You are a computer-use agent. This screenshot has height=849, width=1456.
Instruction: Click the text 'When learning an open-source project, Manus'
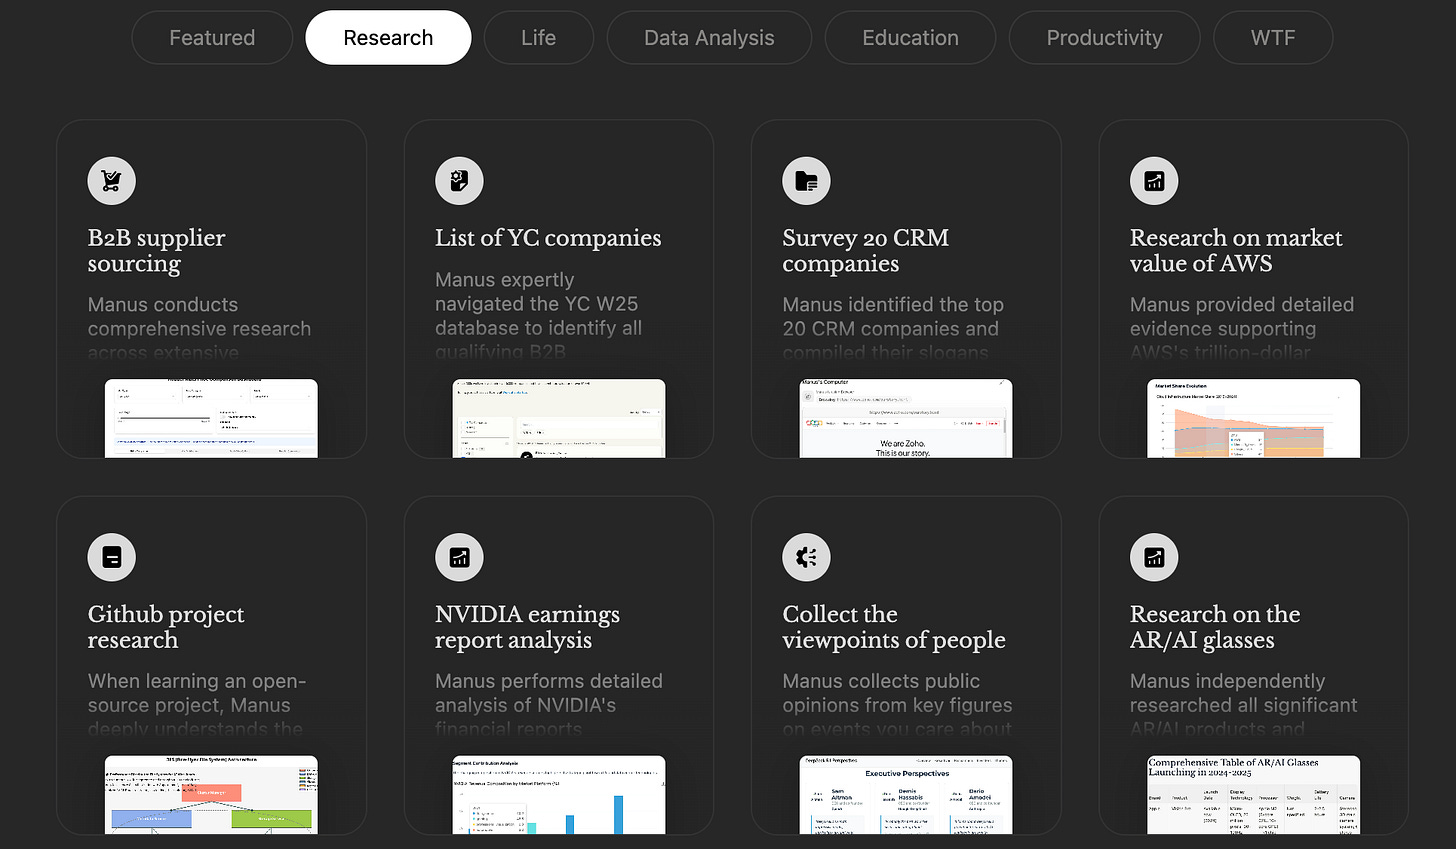197,693
